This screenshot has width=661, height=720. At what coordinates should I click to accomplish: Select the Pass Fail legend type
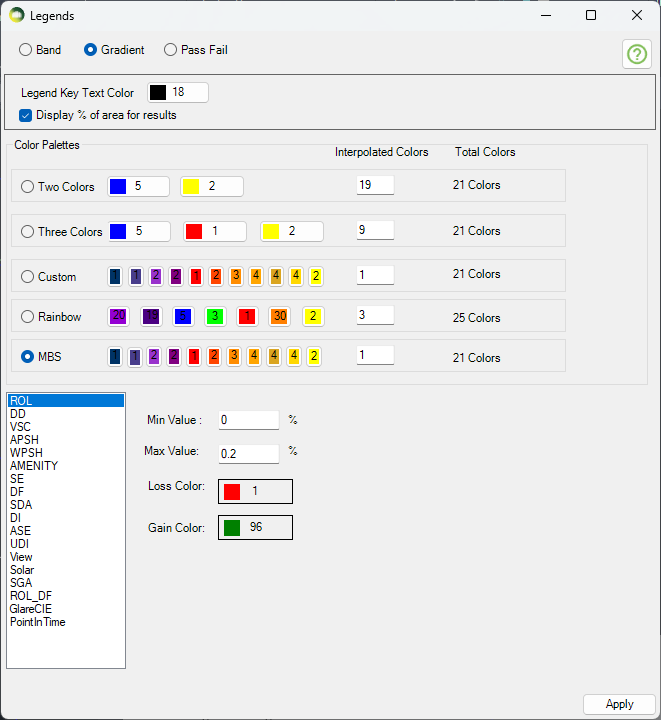click(x=196, y=50)
